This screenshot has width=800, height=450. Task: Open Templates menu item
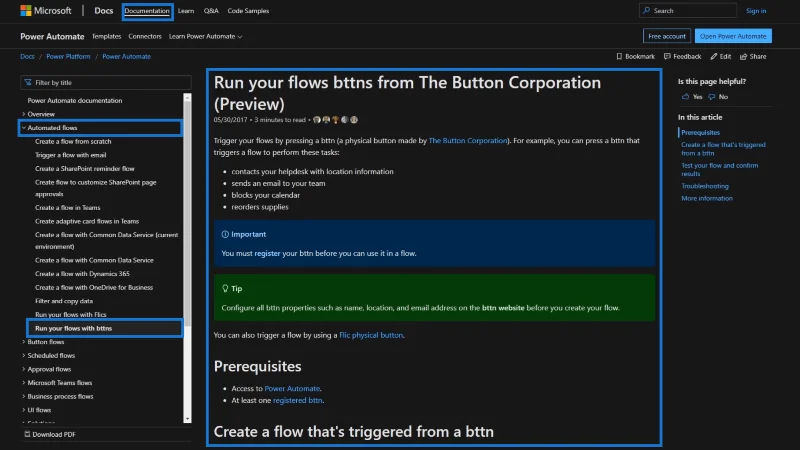(106, 36)
